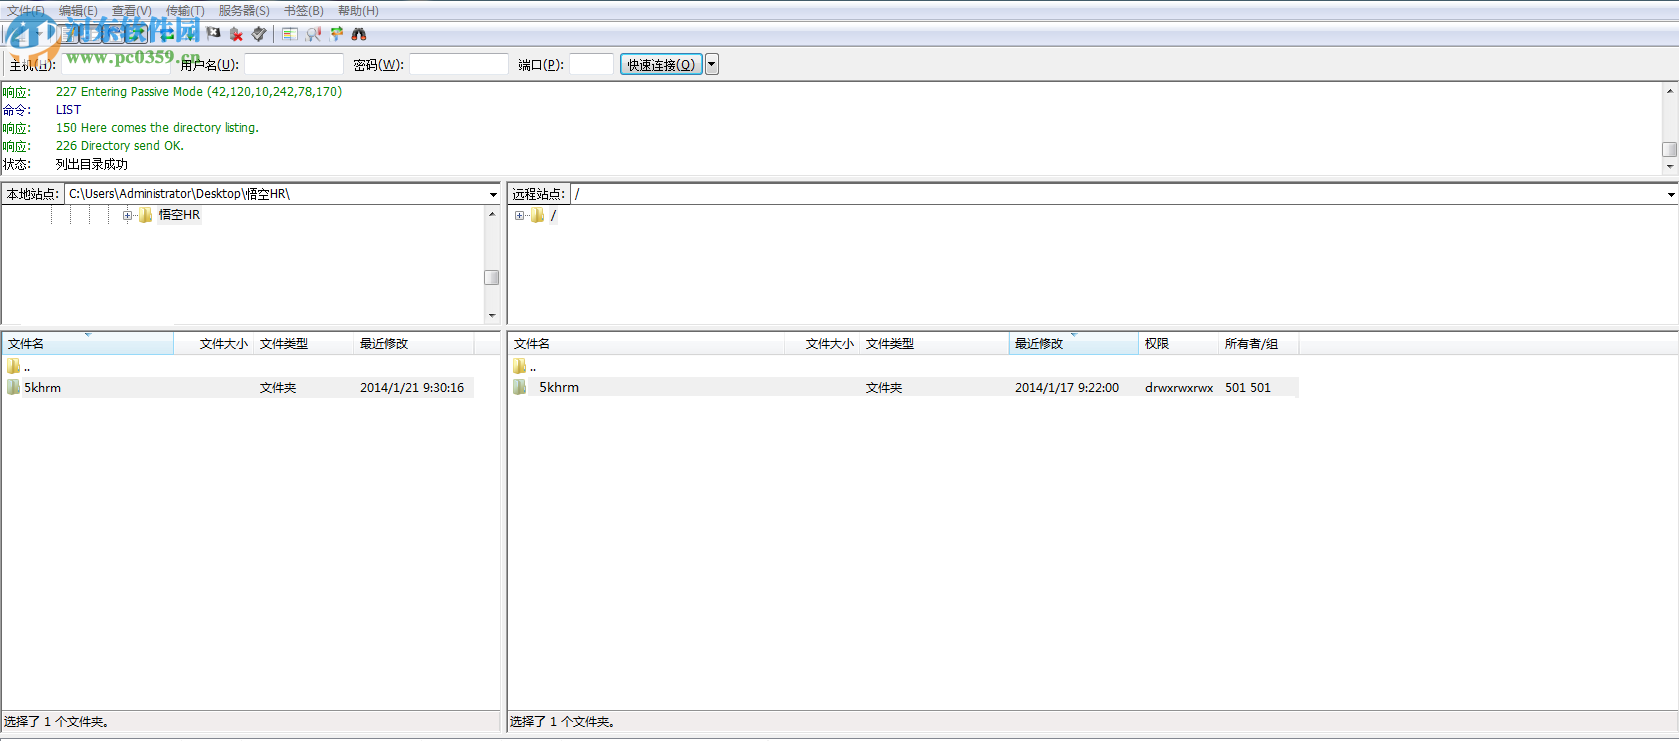Viewport: 1679px width, 741px height.
Task: Click the local tree scrollbar thumb
Action: coord(492,277)
